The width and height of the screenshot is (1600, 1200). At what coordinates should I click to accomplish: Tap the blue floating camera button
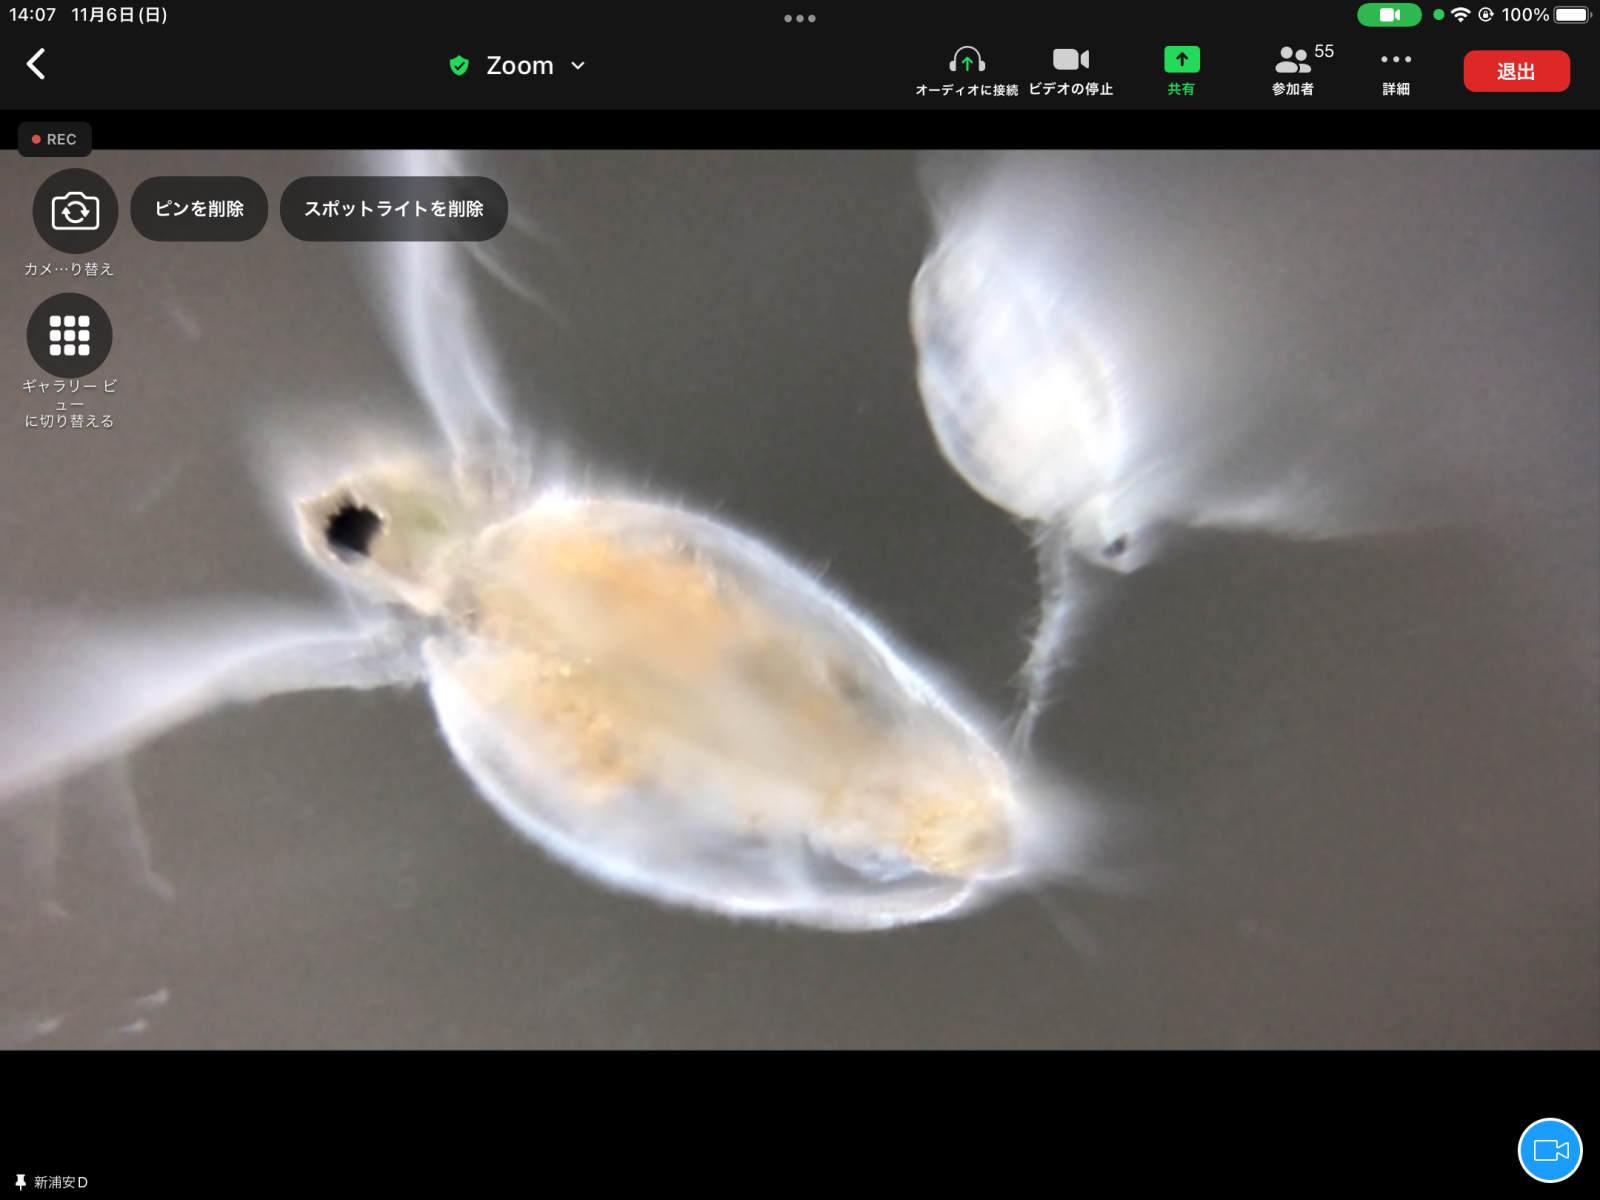click(x=1550, y=1150)
